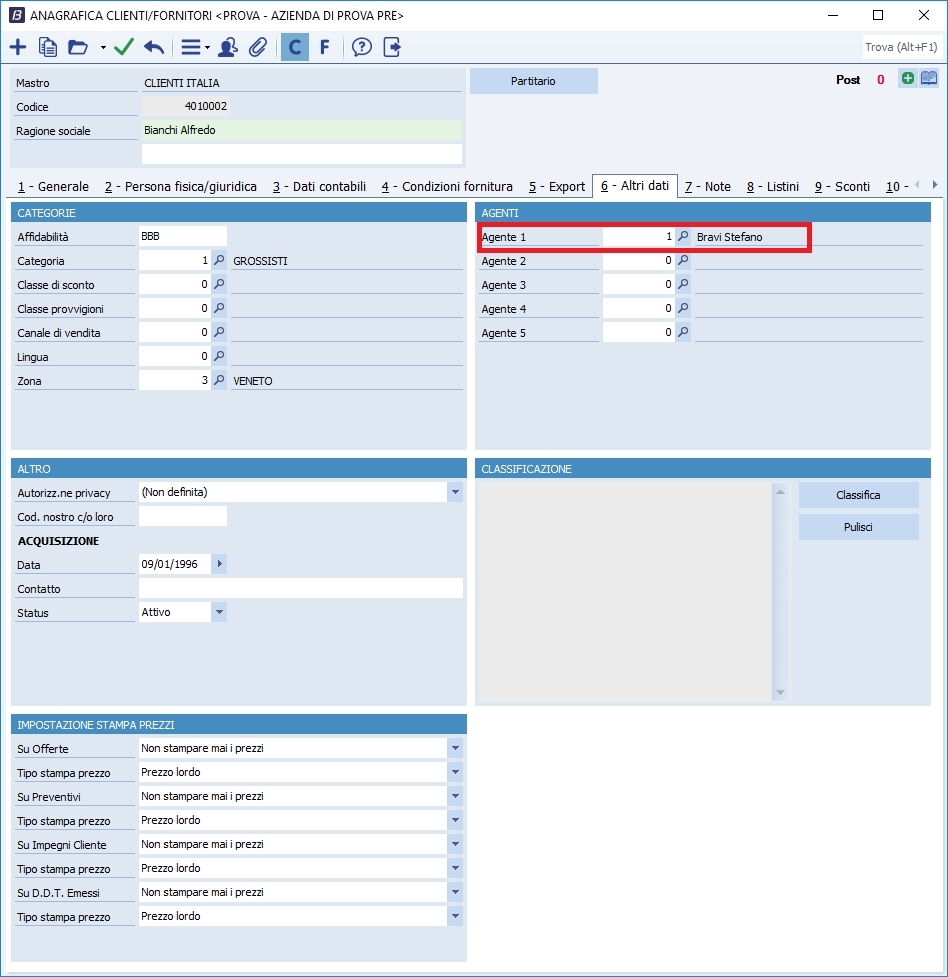The height and width of the screenshot is (977, 948).
Task: Open the 4 - Condizioni fornitura tab
Action: pyautogui.click(x=447, y=186)
